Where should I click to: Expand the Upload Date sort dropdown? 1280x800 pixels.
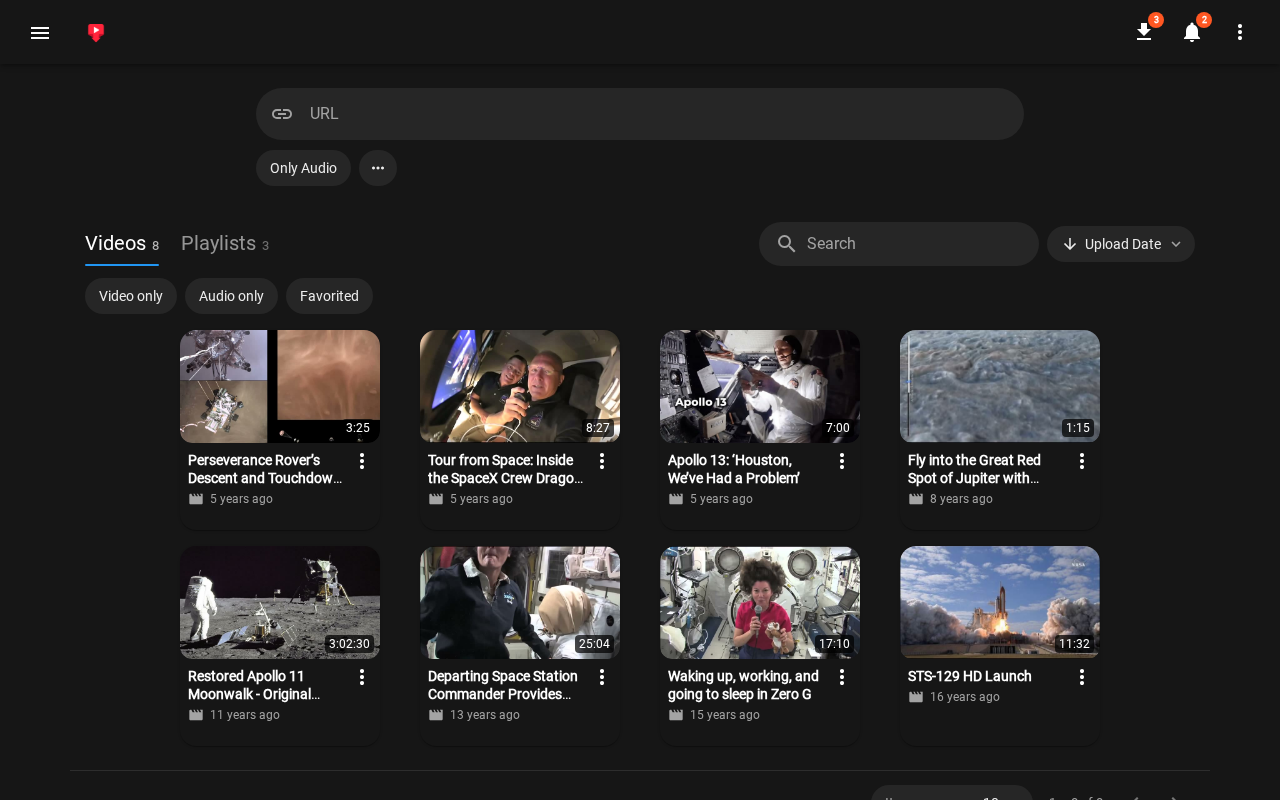tap(1121, 244)
